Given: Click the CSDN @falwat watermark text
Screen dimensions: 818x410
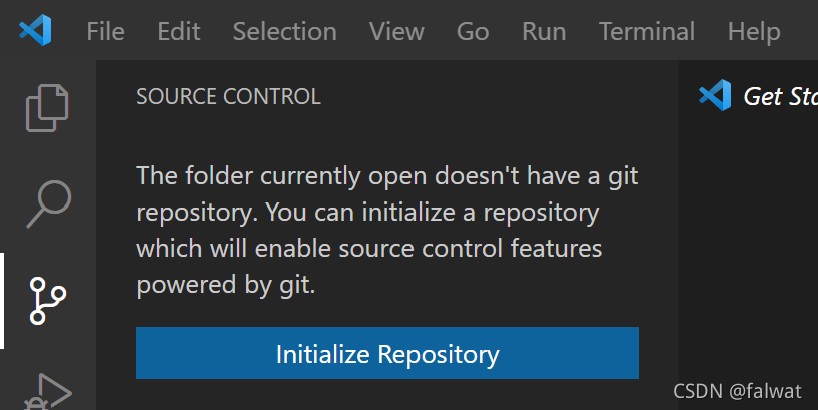Looking at the screenshot, I should 737,391.
